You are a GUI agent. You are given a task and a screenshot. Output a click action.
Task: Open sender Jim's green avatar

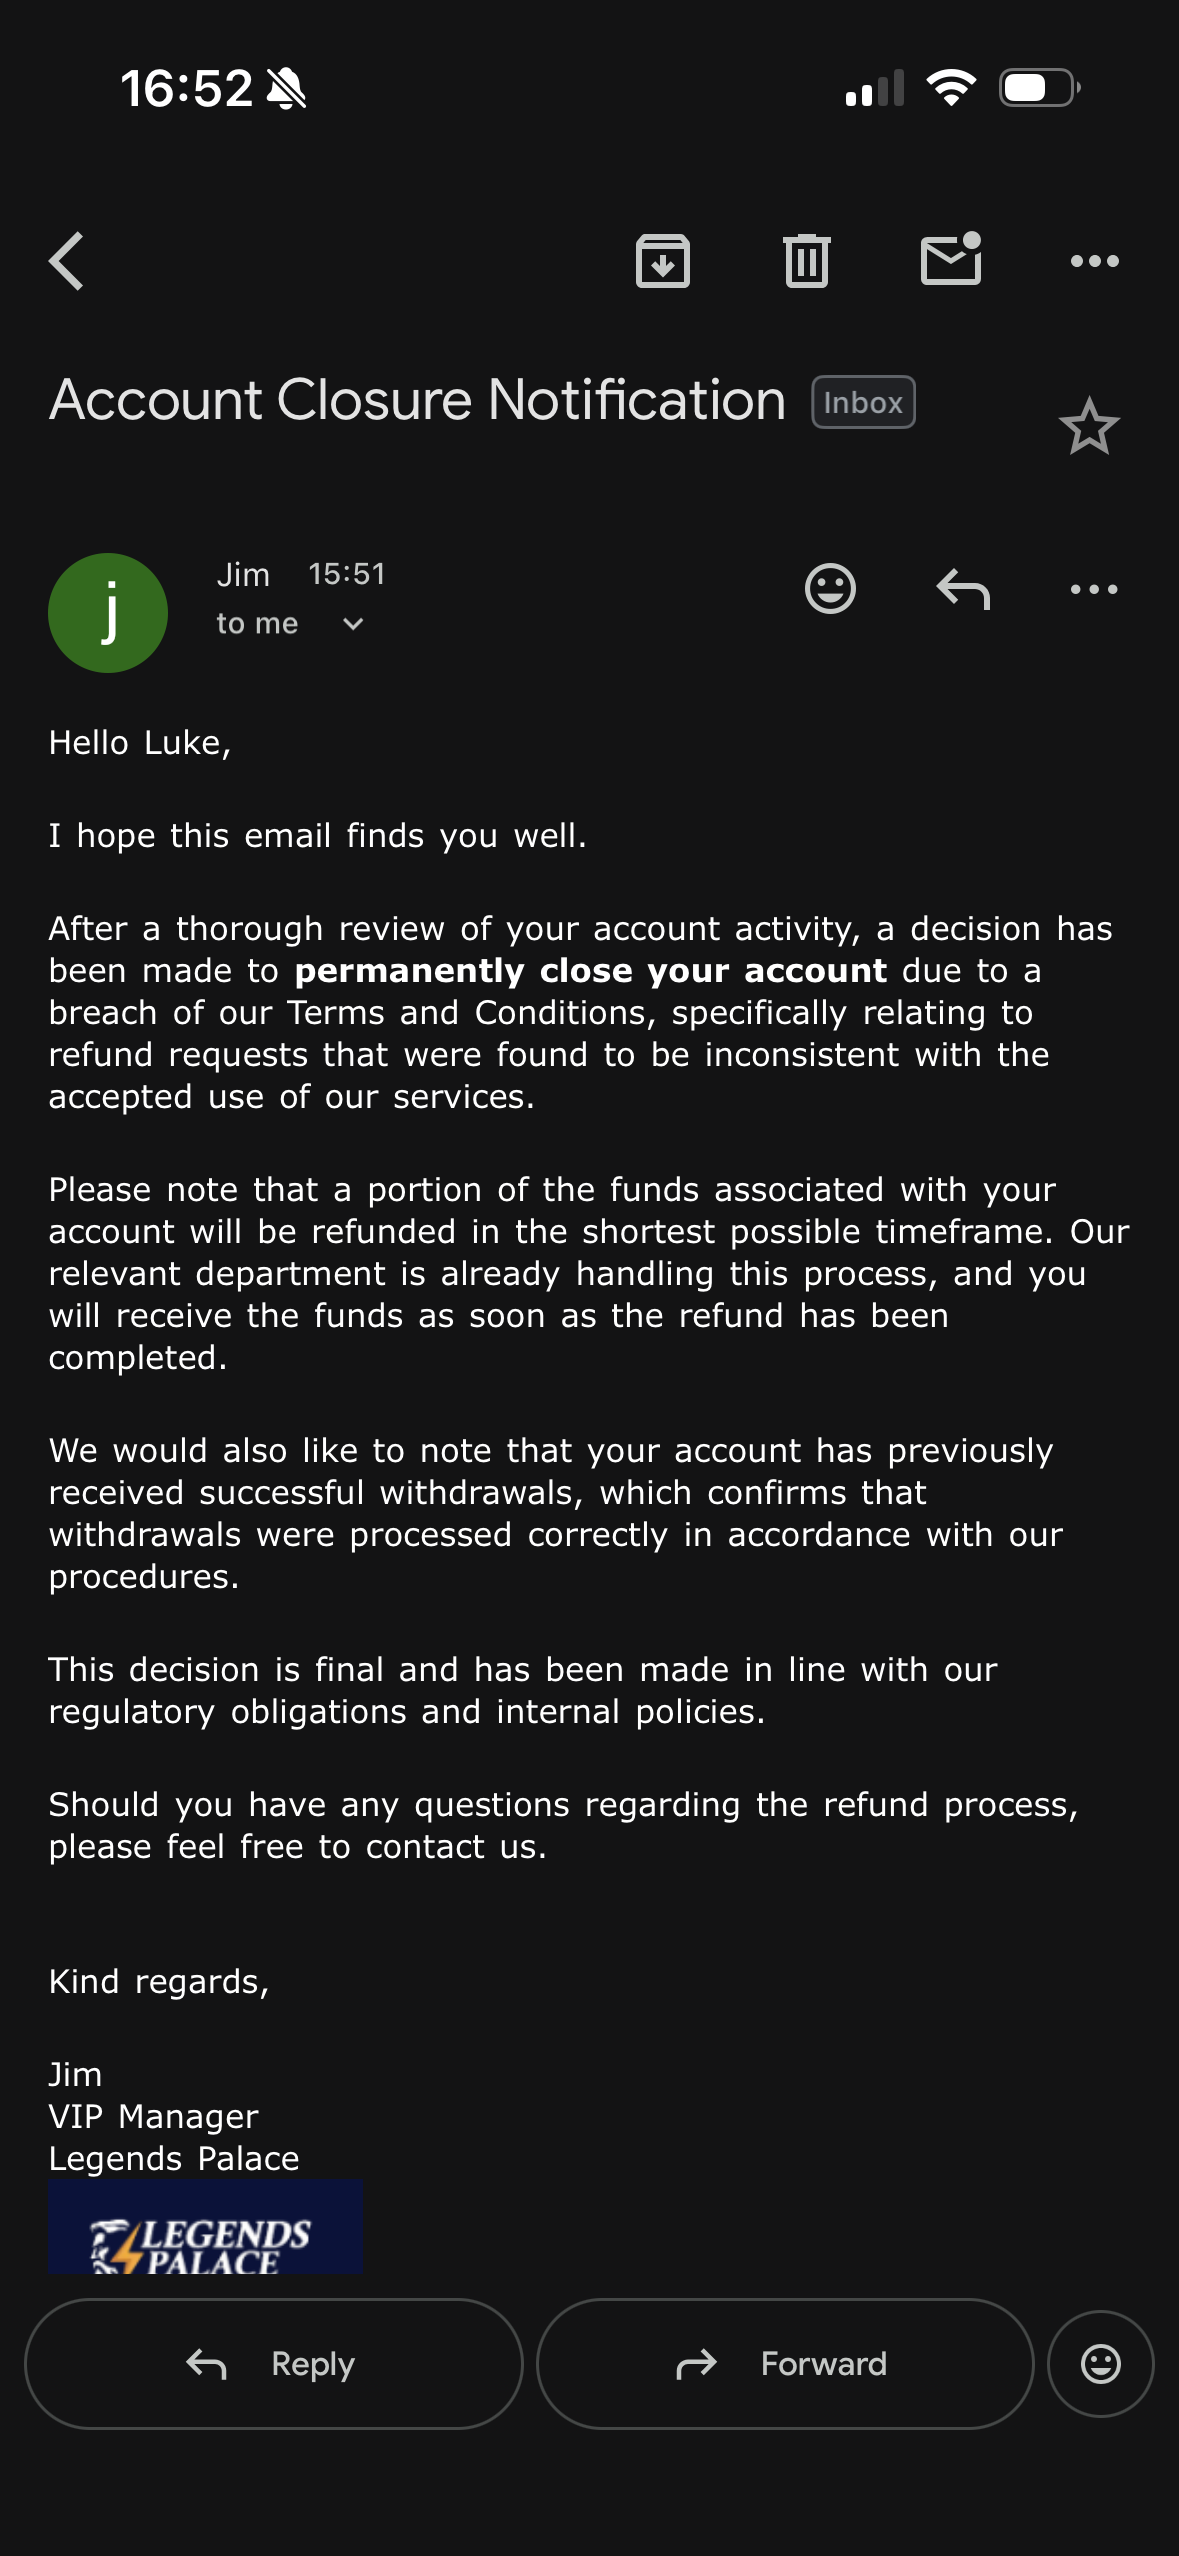pyautogui.click(x=108, y=613)
